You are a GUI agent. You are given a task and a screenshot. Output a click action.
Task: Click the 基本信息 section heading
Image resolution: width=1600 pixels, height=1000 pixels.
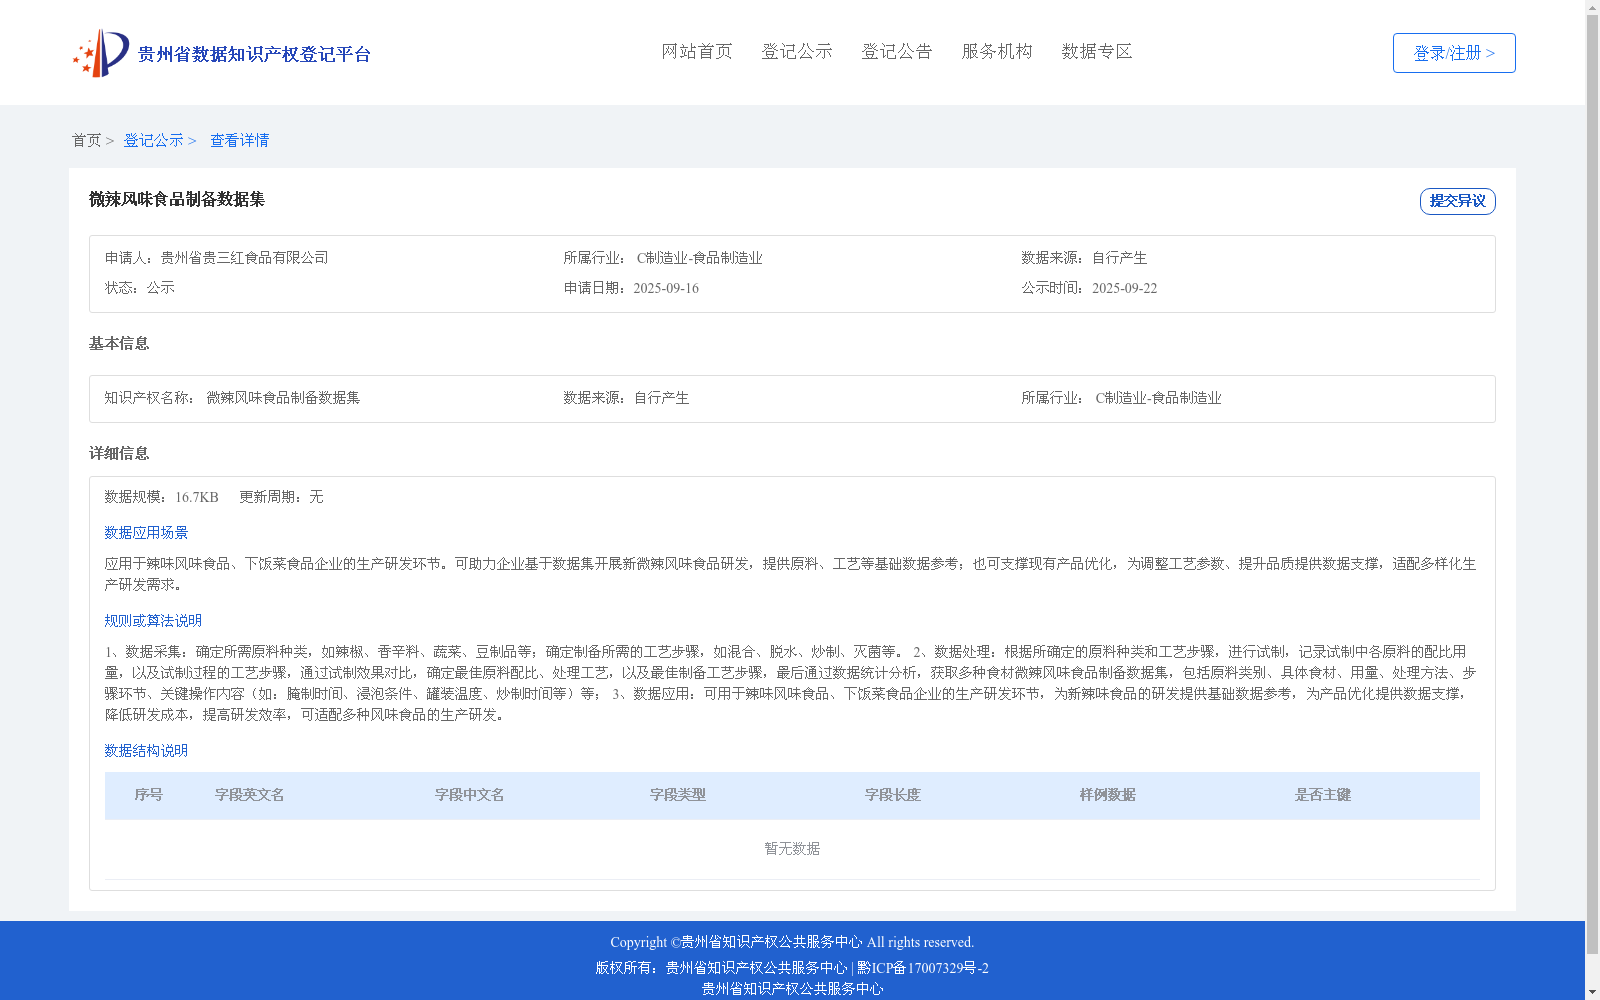pyautogui.click(x=119, y=343)
